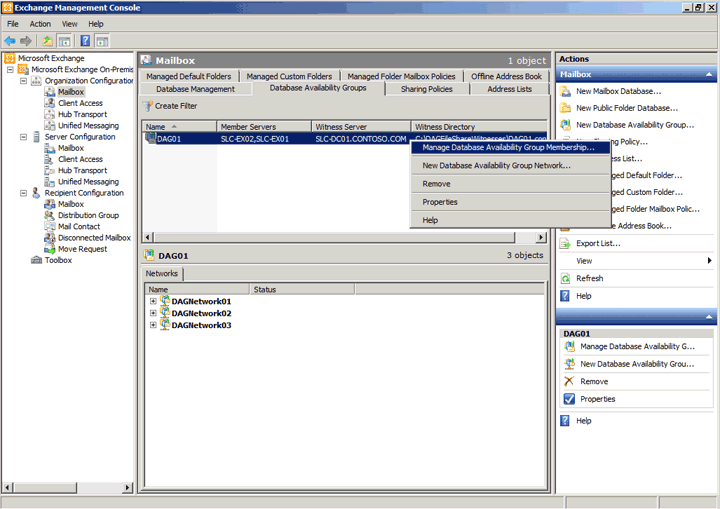Click Refresh action link
The image size is (720, 509).
pos(590,278)
